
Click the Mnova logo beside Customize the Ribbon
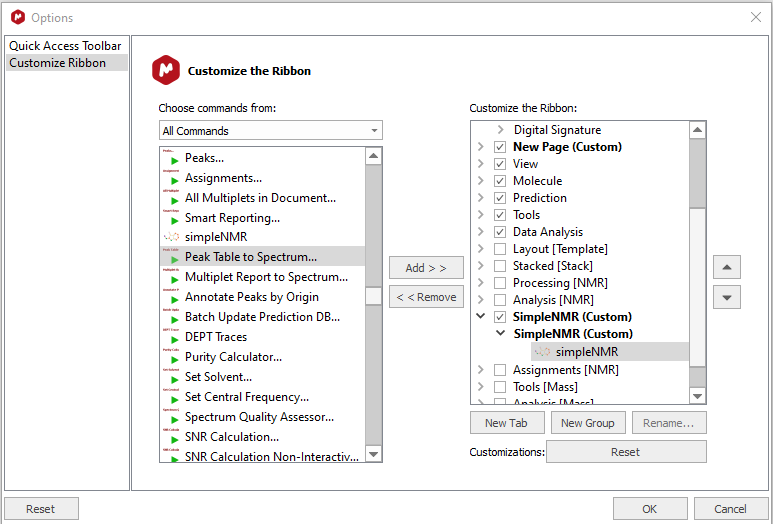[x=166, y=70]
